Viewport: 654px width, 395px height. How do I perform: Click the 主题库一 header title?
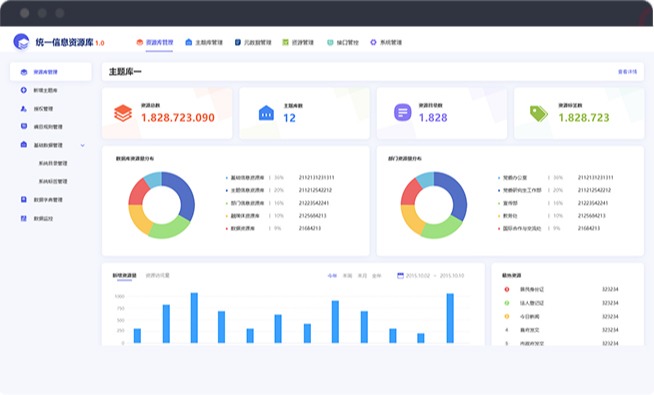(x=125, y=72)
